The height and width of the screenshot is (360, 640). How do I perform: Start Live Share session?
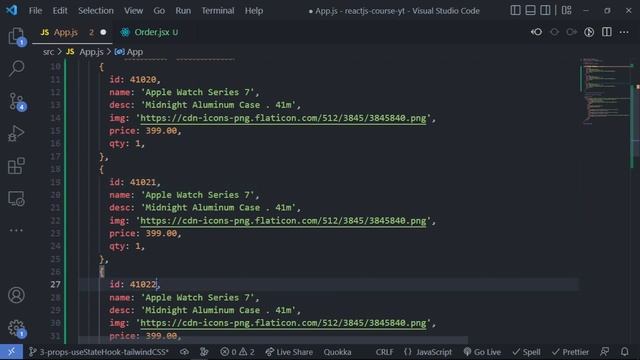(289, 352)
